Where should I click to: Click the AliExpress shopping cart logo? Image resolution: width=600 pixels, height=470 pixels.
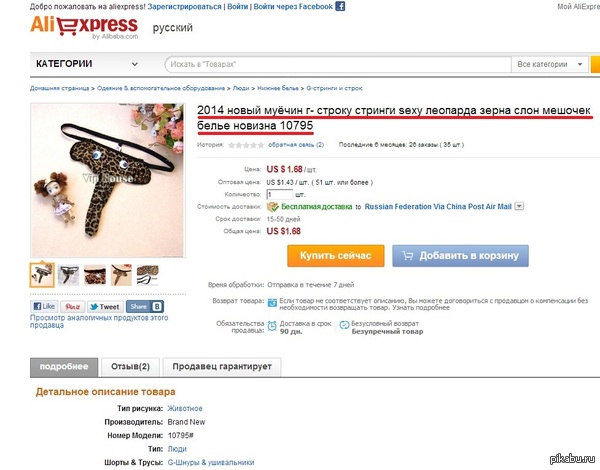point(84,26)
